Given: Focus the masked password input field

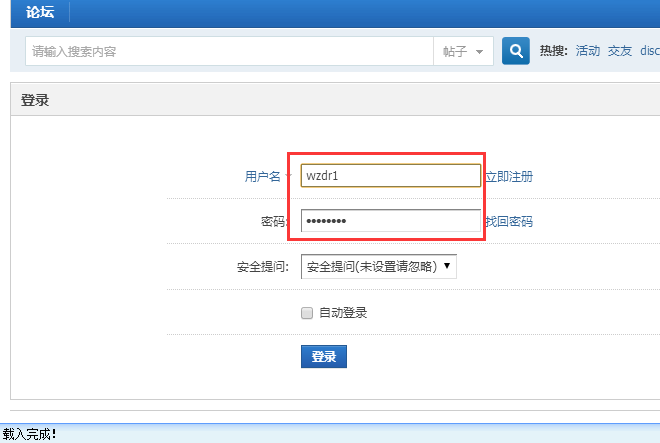Looking at the screenshot, I should point(390,221).
